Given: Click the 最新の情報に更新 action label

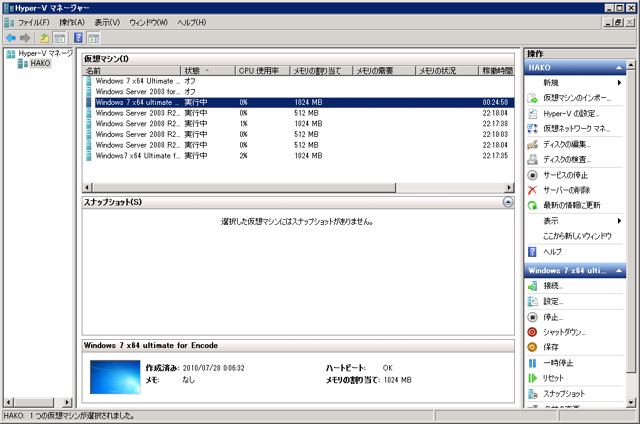Looking at the screenshot, I should (571, 205).
